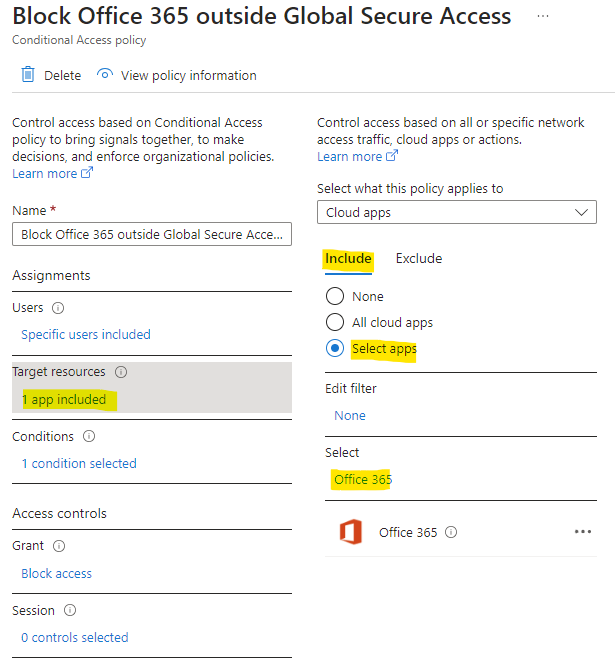Open the Cloud apps dropdown
The image size is (615, 664).
[x=457, y=212]
